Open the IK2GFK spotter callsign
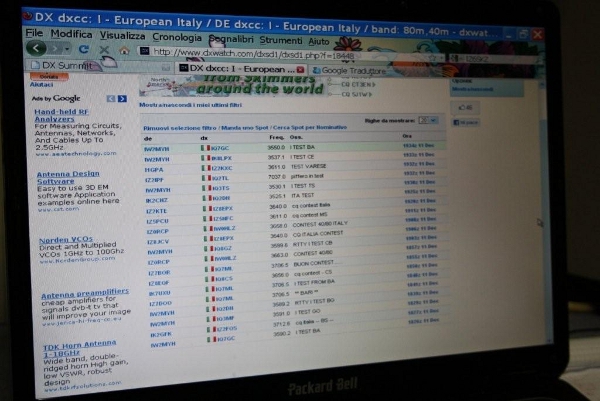The width and height of the screenshot is (600, 401). pyautogui.click(x=161, y=334)
